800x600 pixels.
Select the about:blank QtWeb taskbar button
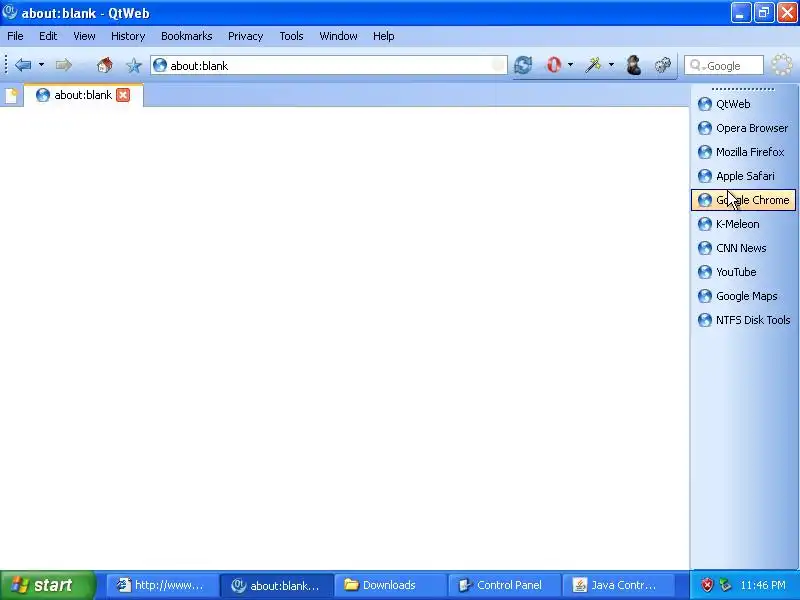pyautogui.click(x=276, y=585)
